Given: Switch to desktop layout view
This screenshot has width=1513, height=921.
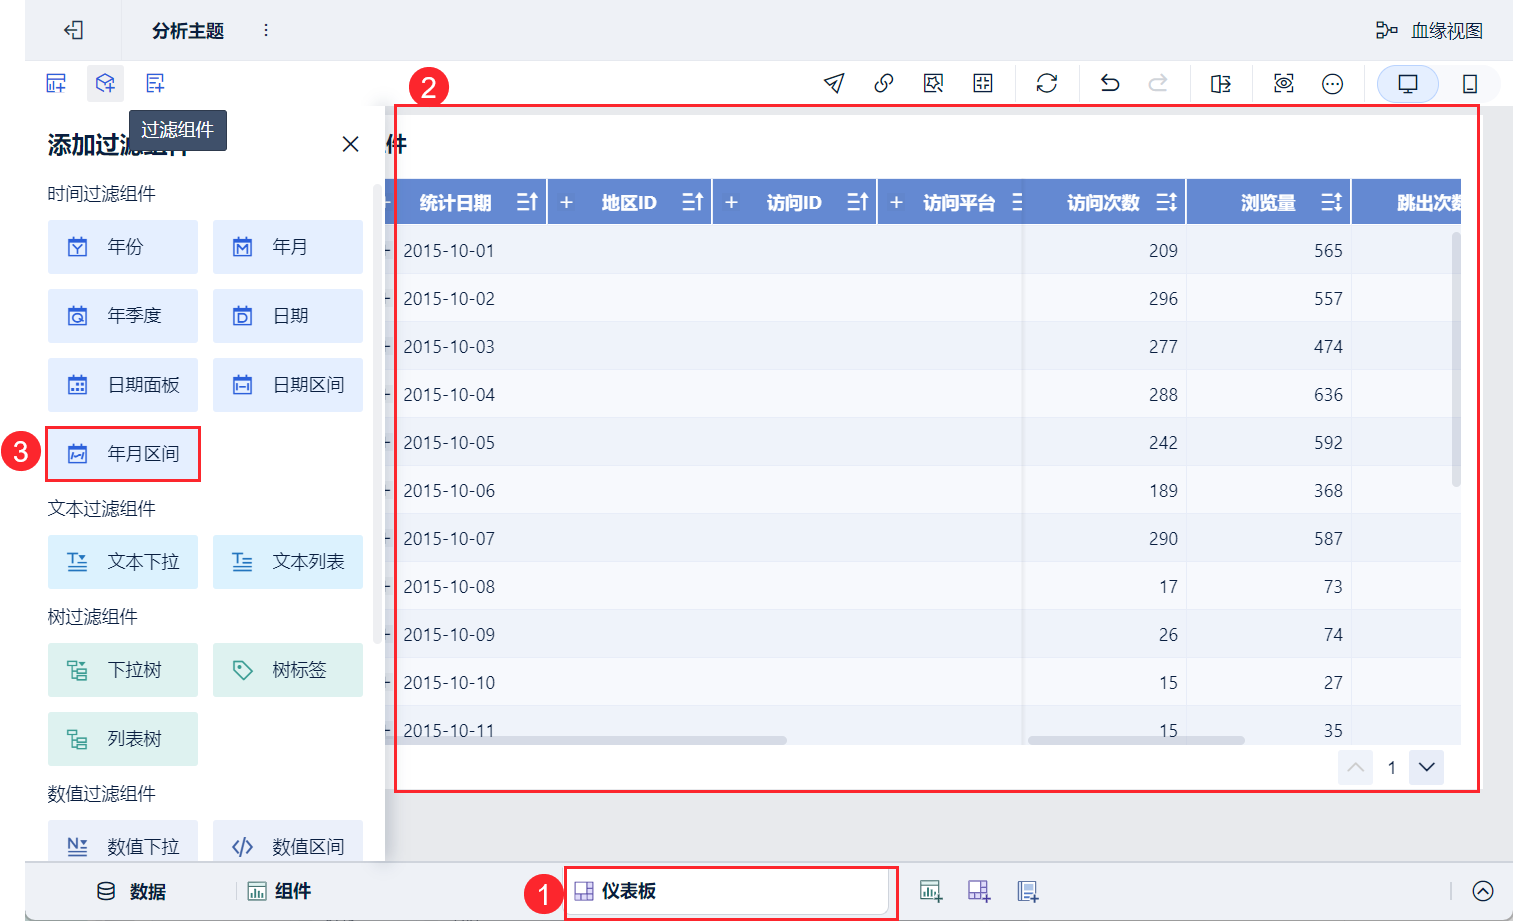Looking at the screenshot, I should [x=1408, y=84].
